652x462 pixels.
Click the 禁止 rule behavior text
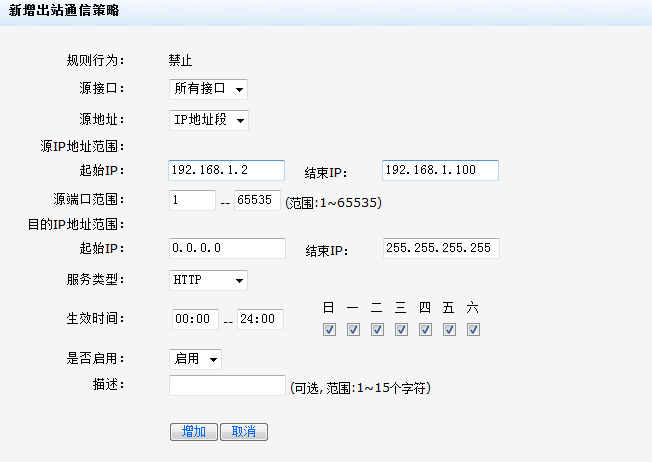180,61
